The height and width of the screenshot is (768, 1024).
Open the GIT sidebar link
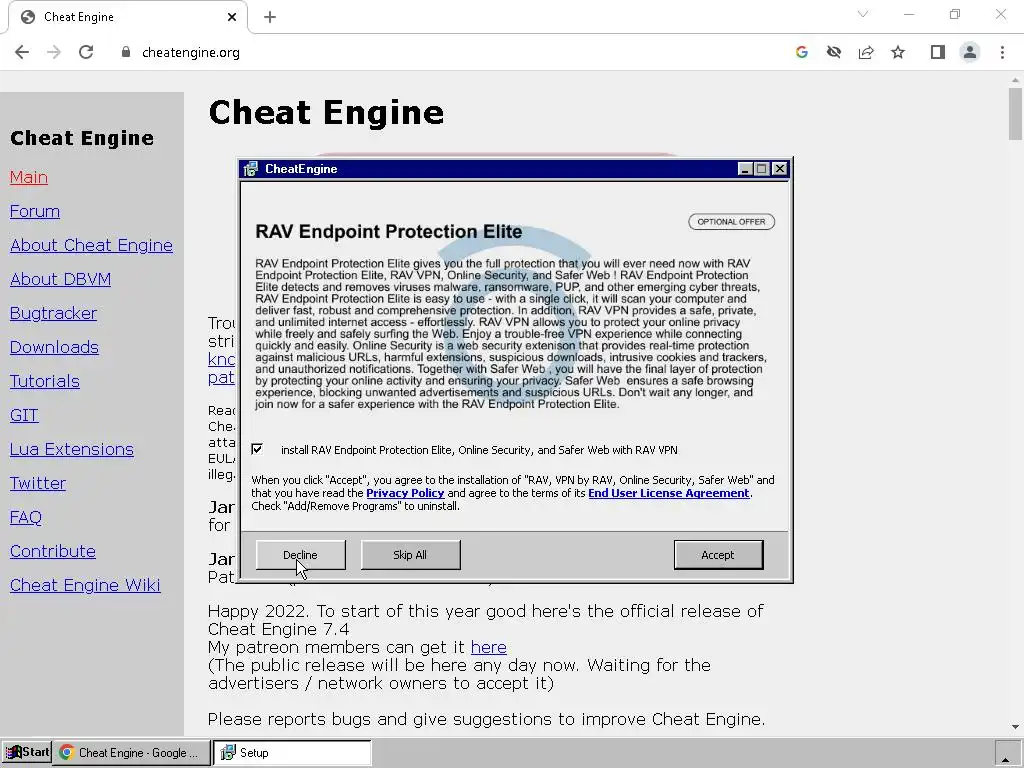[24, 415]
